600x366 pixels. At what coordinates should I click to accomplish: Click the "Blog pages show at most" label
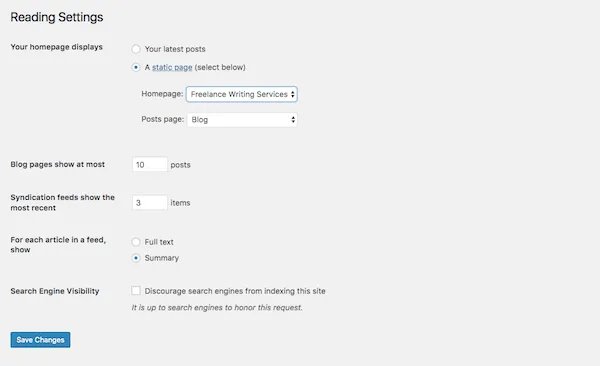click(57, 164)
